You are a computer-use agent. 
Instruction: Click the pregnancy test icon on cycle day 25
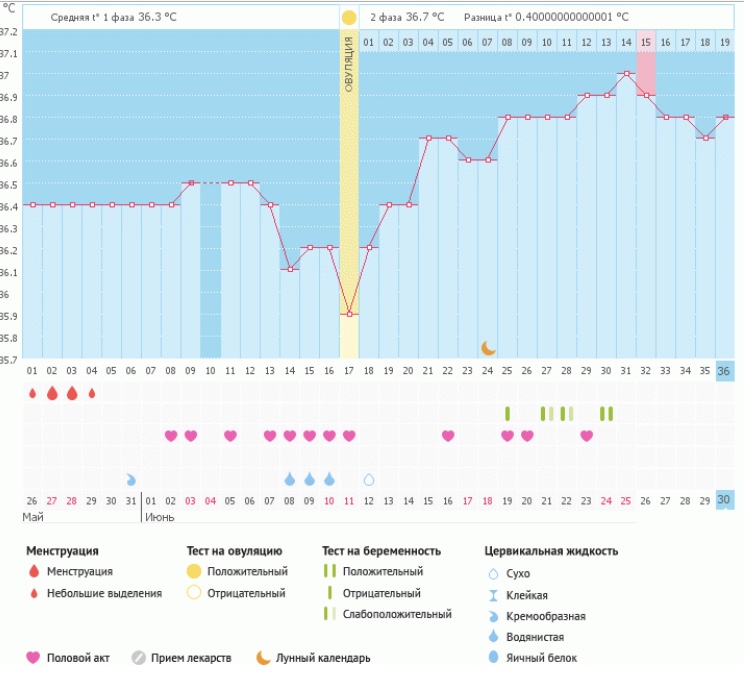507,413
